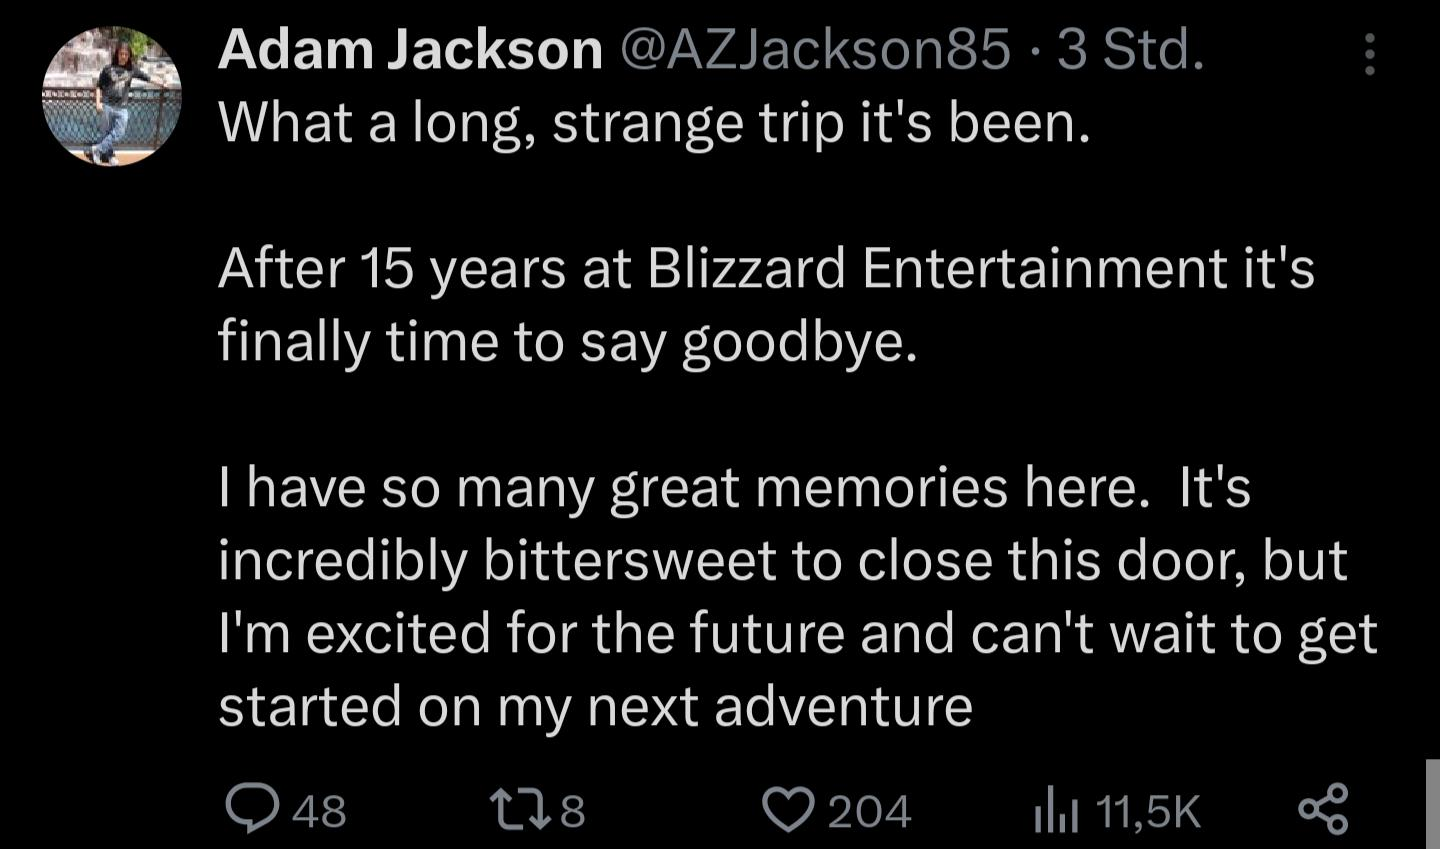Select the 11,5K views count
This screenshot has height=849, width=1440.
point(1148,811)
